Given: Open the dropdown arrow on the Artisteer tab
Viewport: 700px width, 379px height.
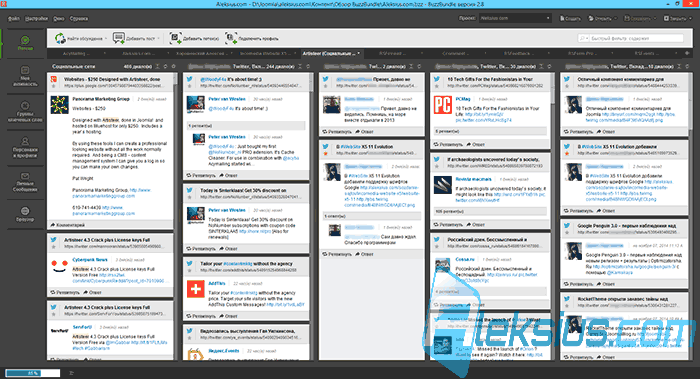Looking at the screenshot, I should pos(358,54).
